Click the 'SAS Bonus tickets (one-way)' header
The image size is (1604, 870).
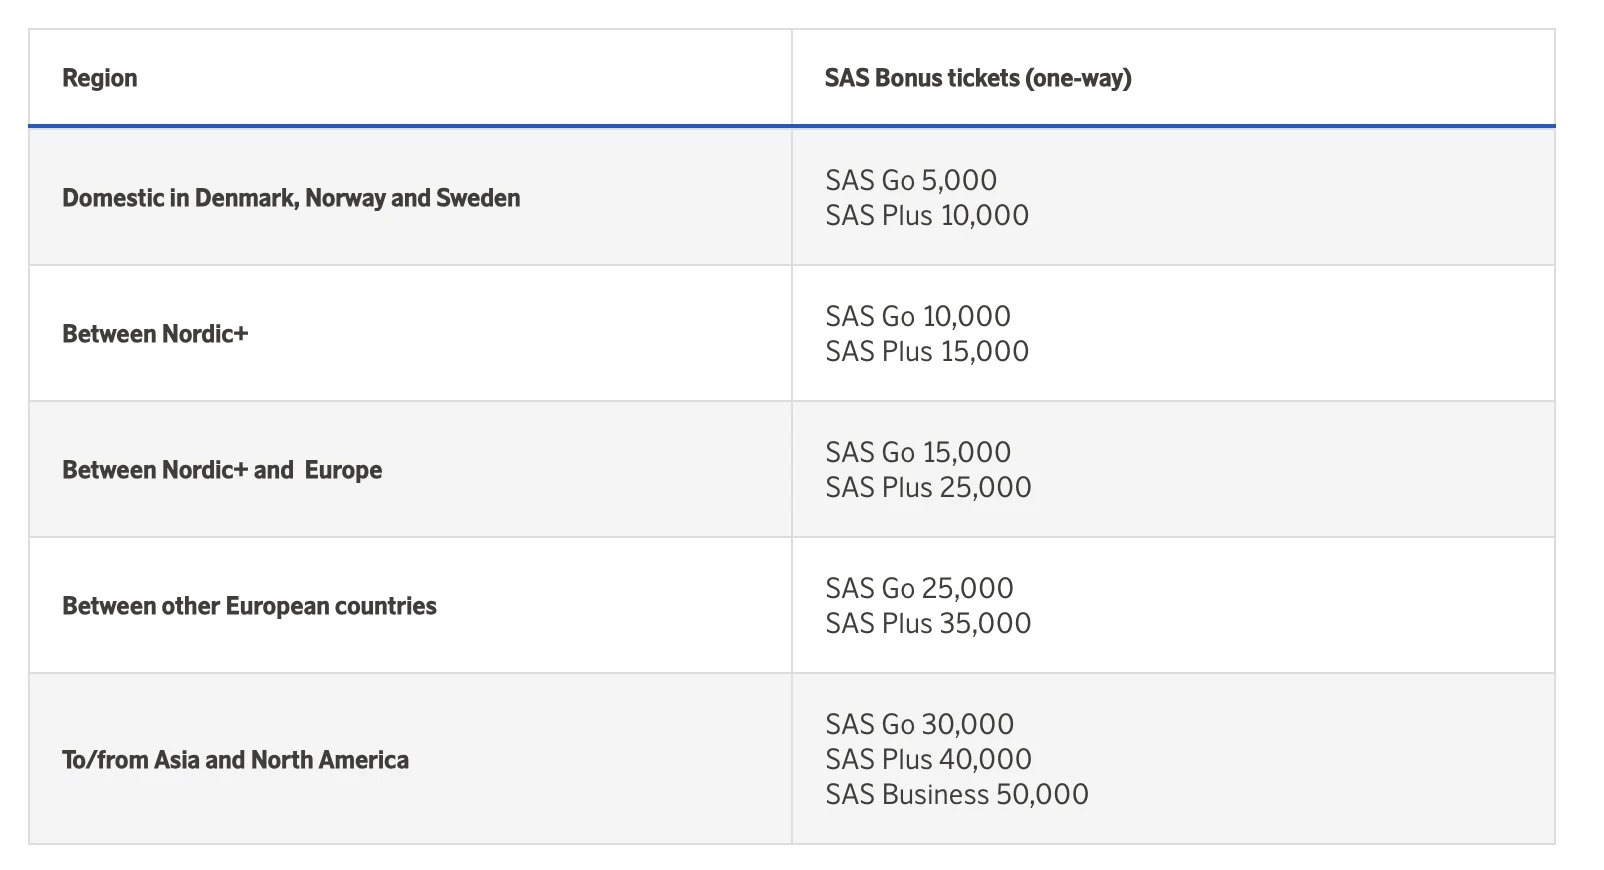977,78
